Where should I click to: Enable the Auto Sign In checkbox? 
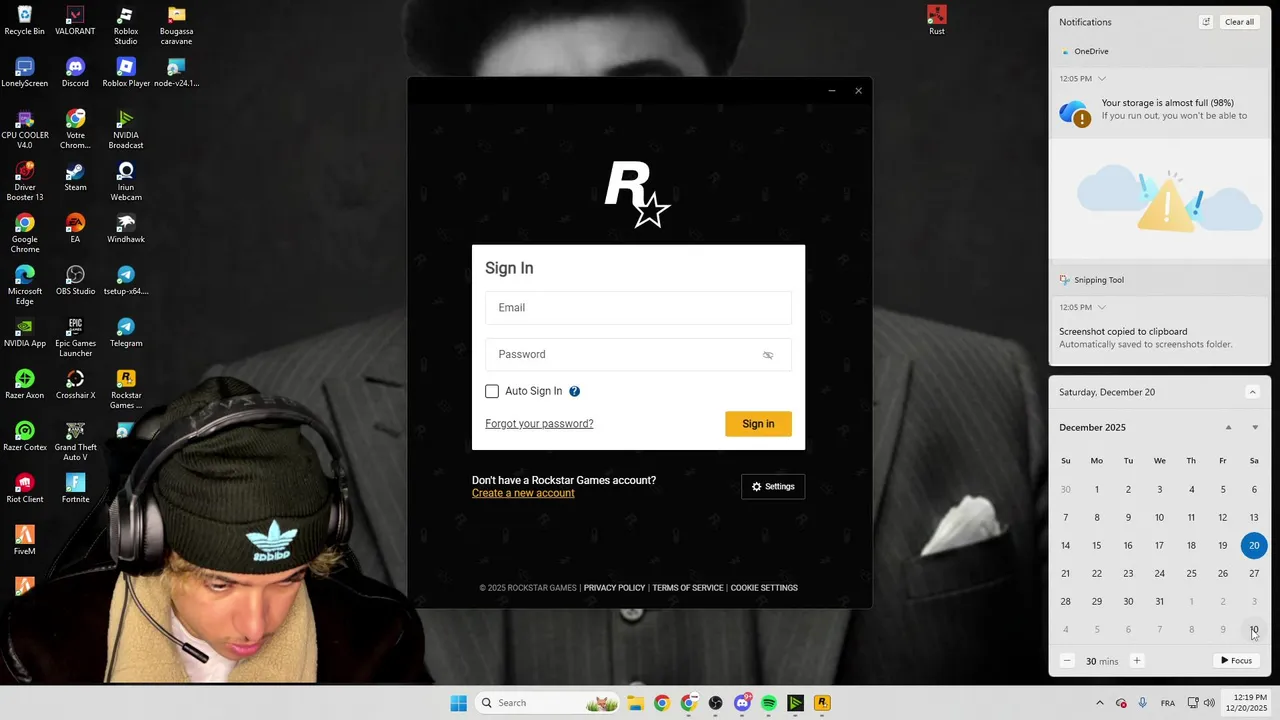coord(492,391)
